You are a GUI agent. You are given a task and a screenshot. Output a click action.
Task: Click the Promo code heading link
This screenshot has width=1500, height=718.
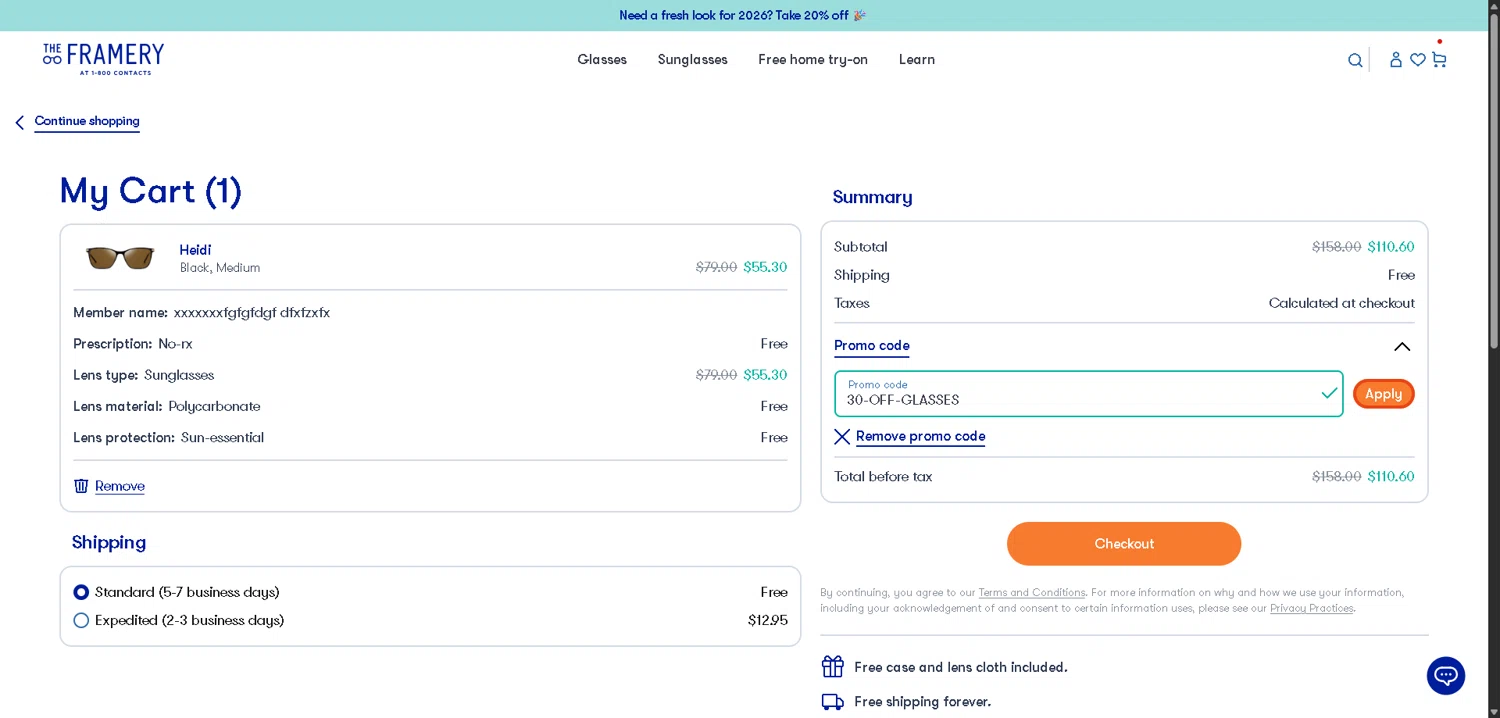tap(872, 346)
